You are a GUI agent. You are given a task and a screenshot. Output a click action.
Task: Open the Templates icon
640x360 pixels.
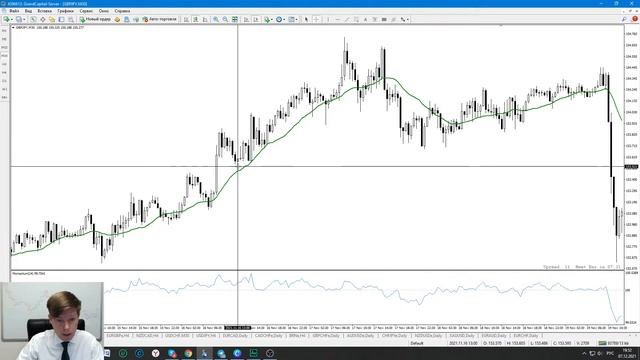click(291, 19)
